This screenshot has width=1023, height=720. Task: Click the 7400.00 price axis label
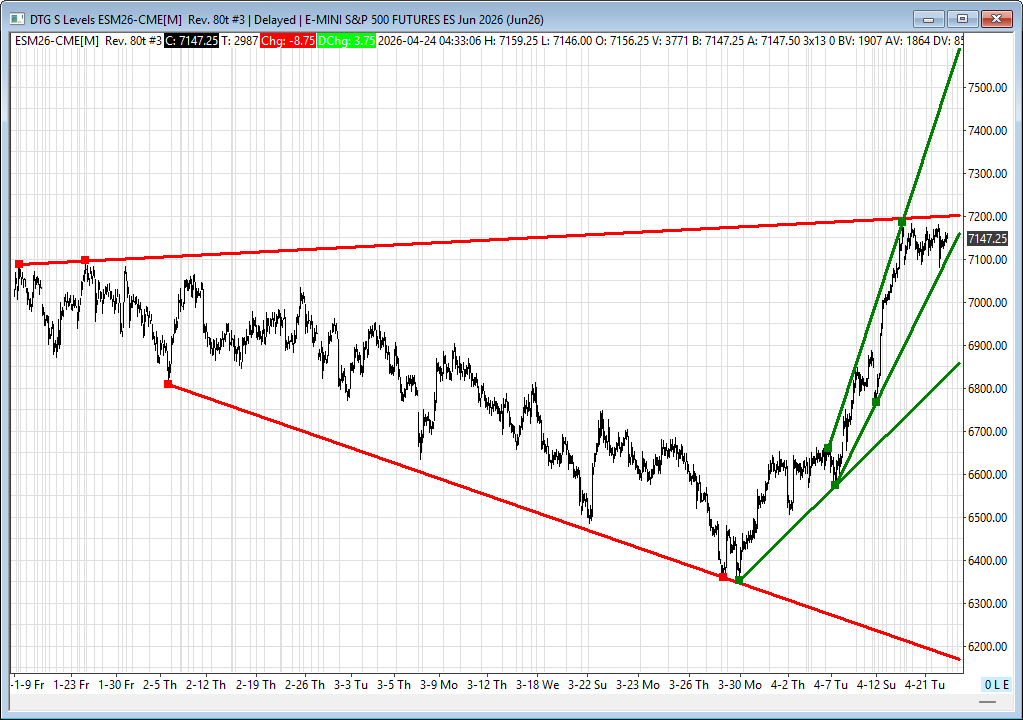987,130
